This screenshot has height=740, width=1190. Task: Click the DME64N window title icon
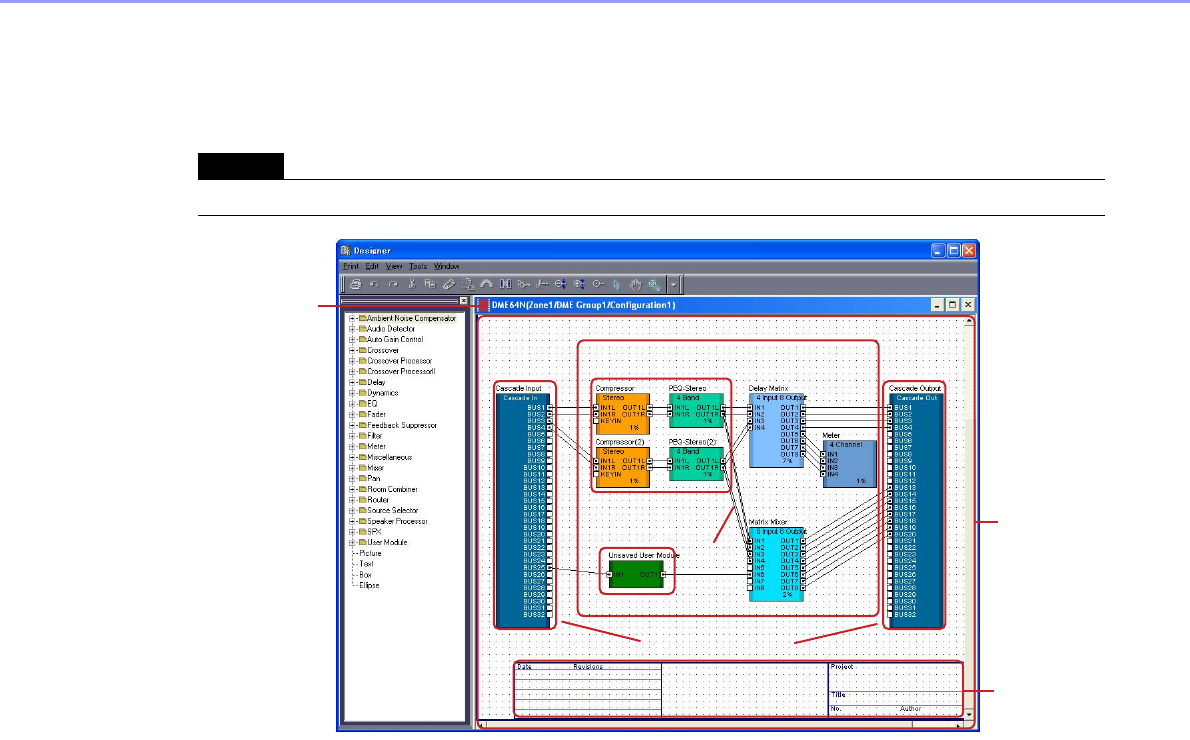(x=483, y=305)
